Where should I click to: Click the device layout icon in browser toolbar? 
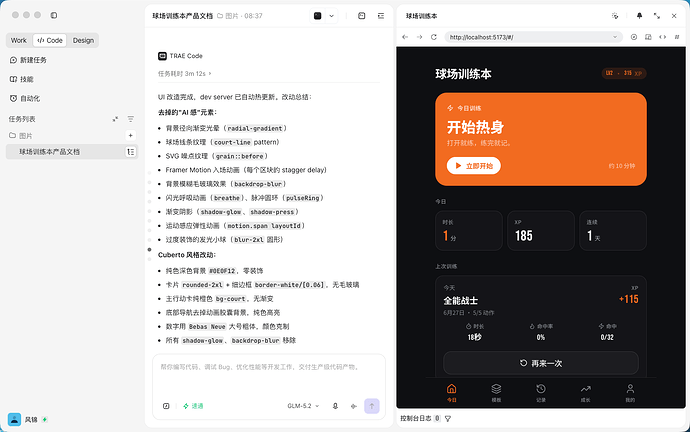(648, 37)
